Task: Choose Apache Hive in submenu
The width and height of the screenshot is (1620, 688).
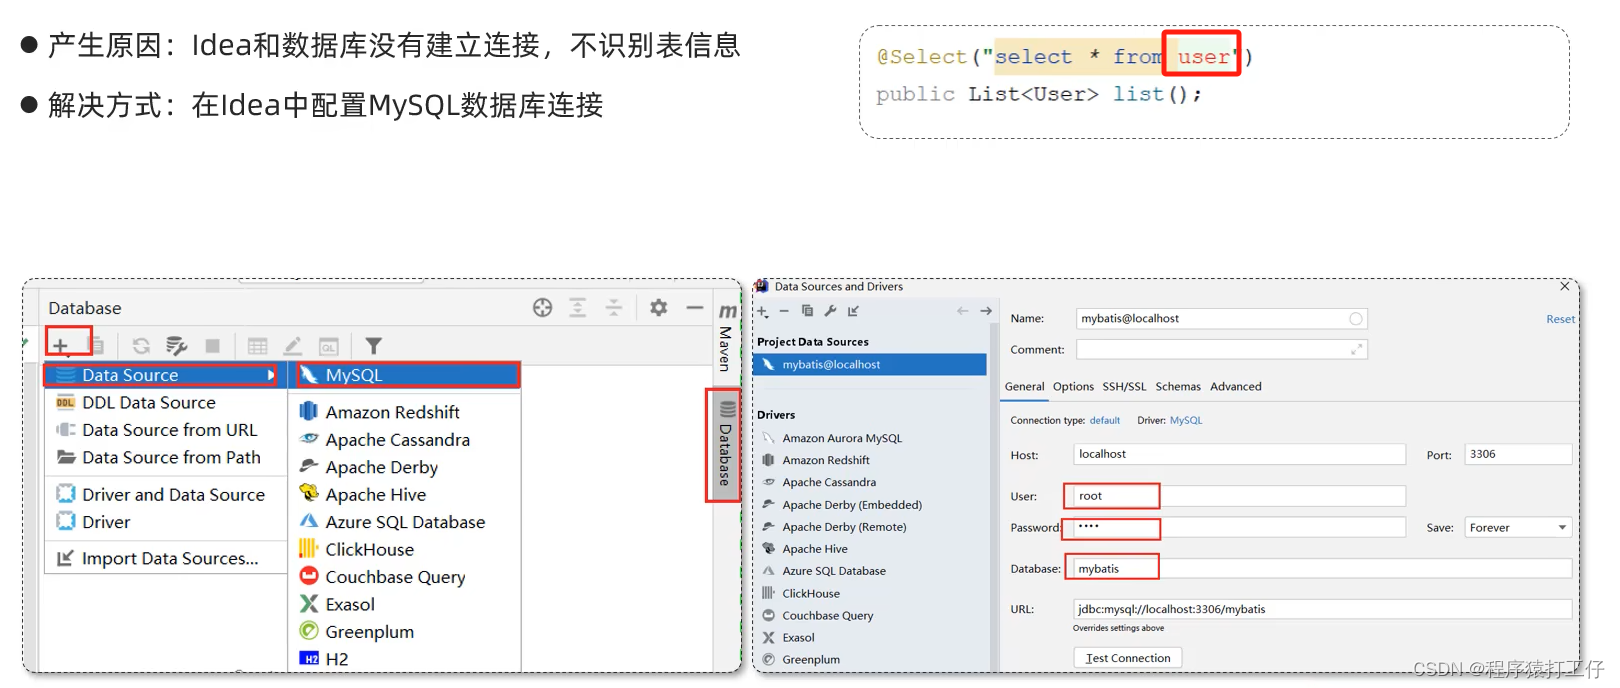Action: click(x=406, y=494)
